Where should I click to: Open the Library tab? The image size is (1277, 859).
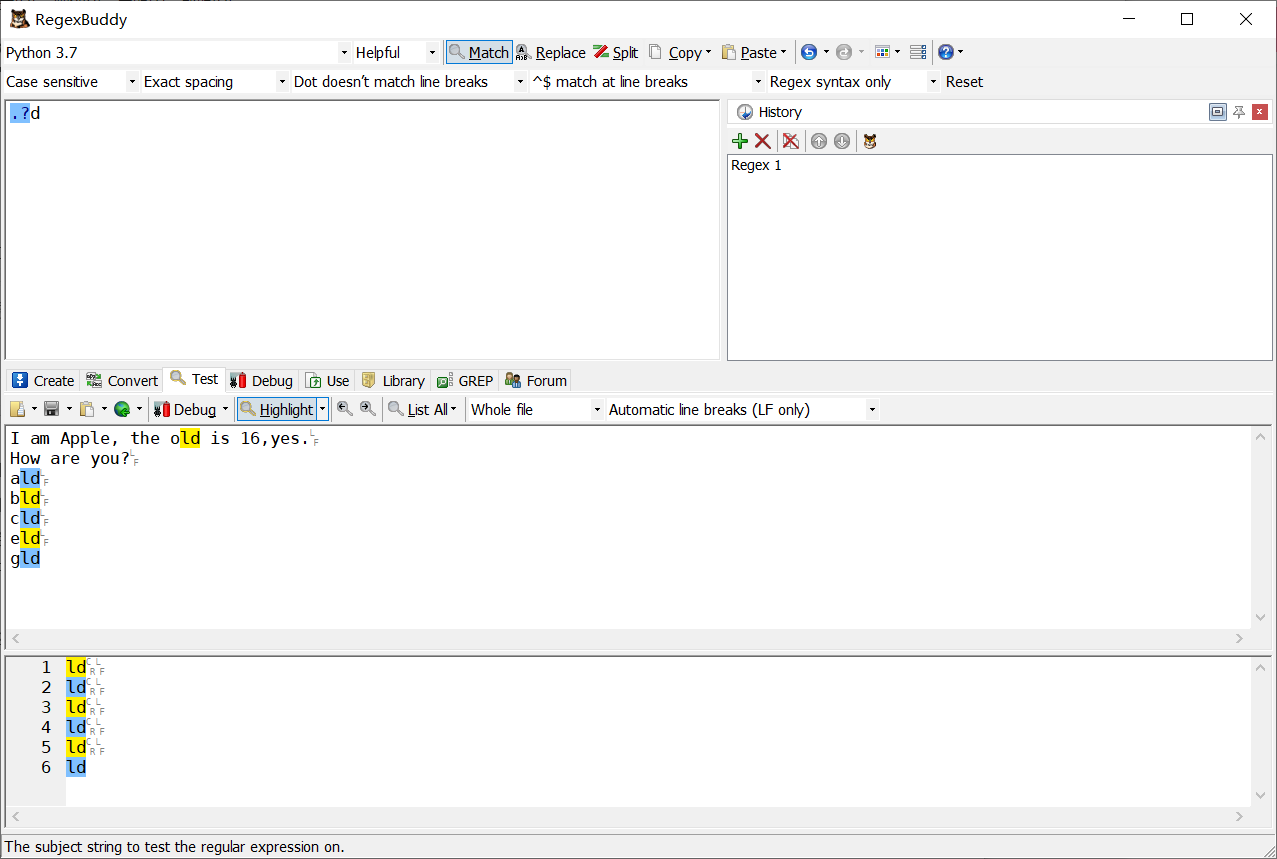click(x=393, y=380)
